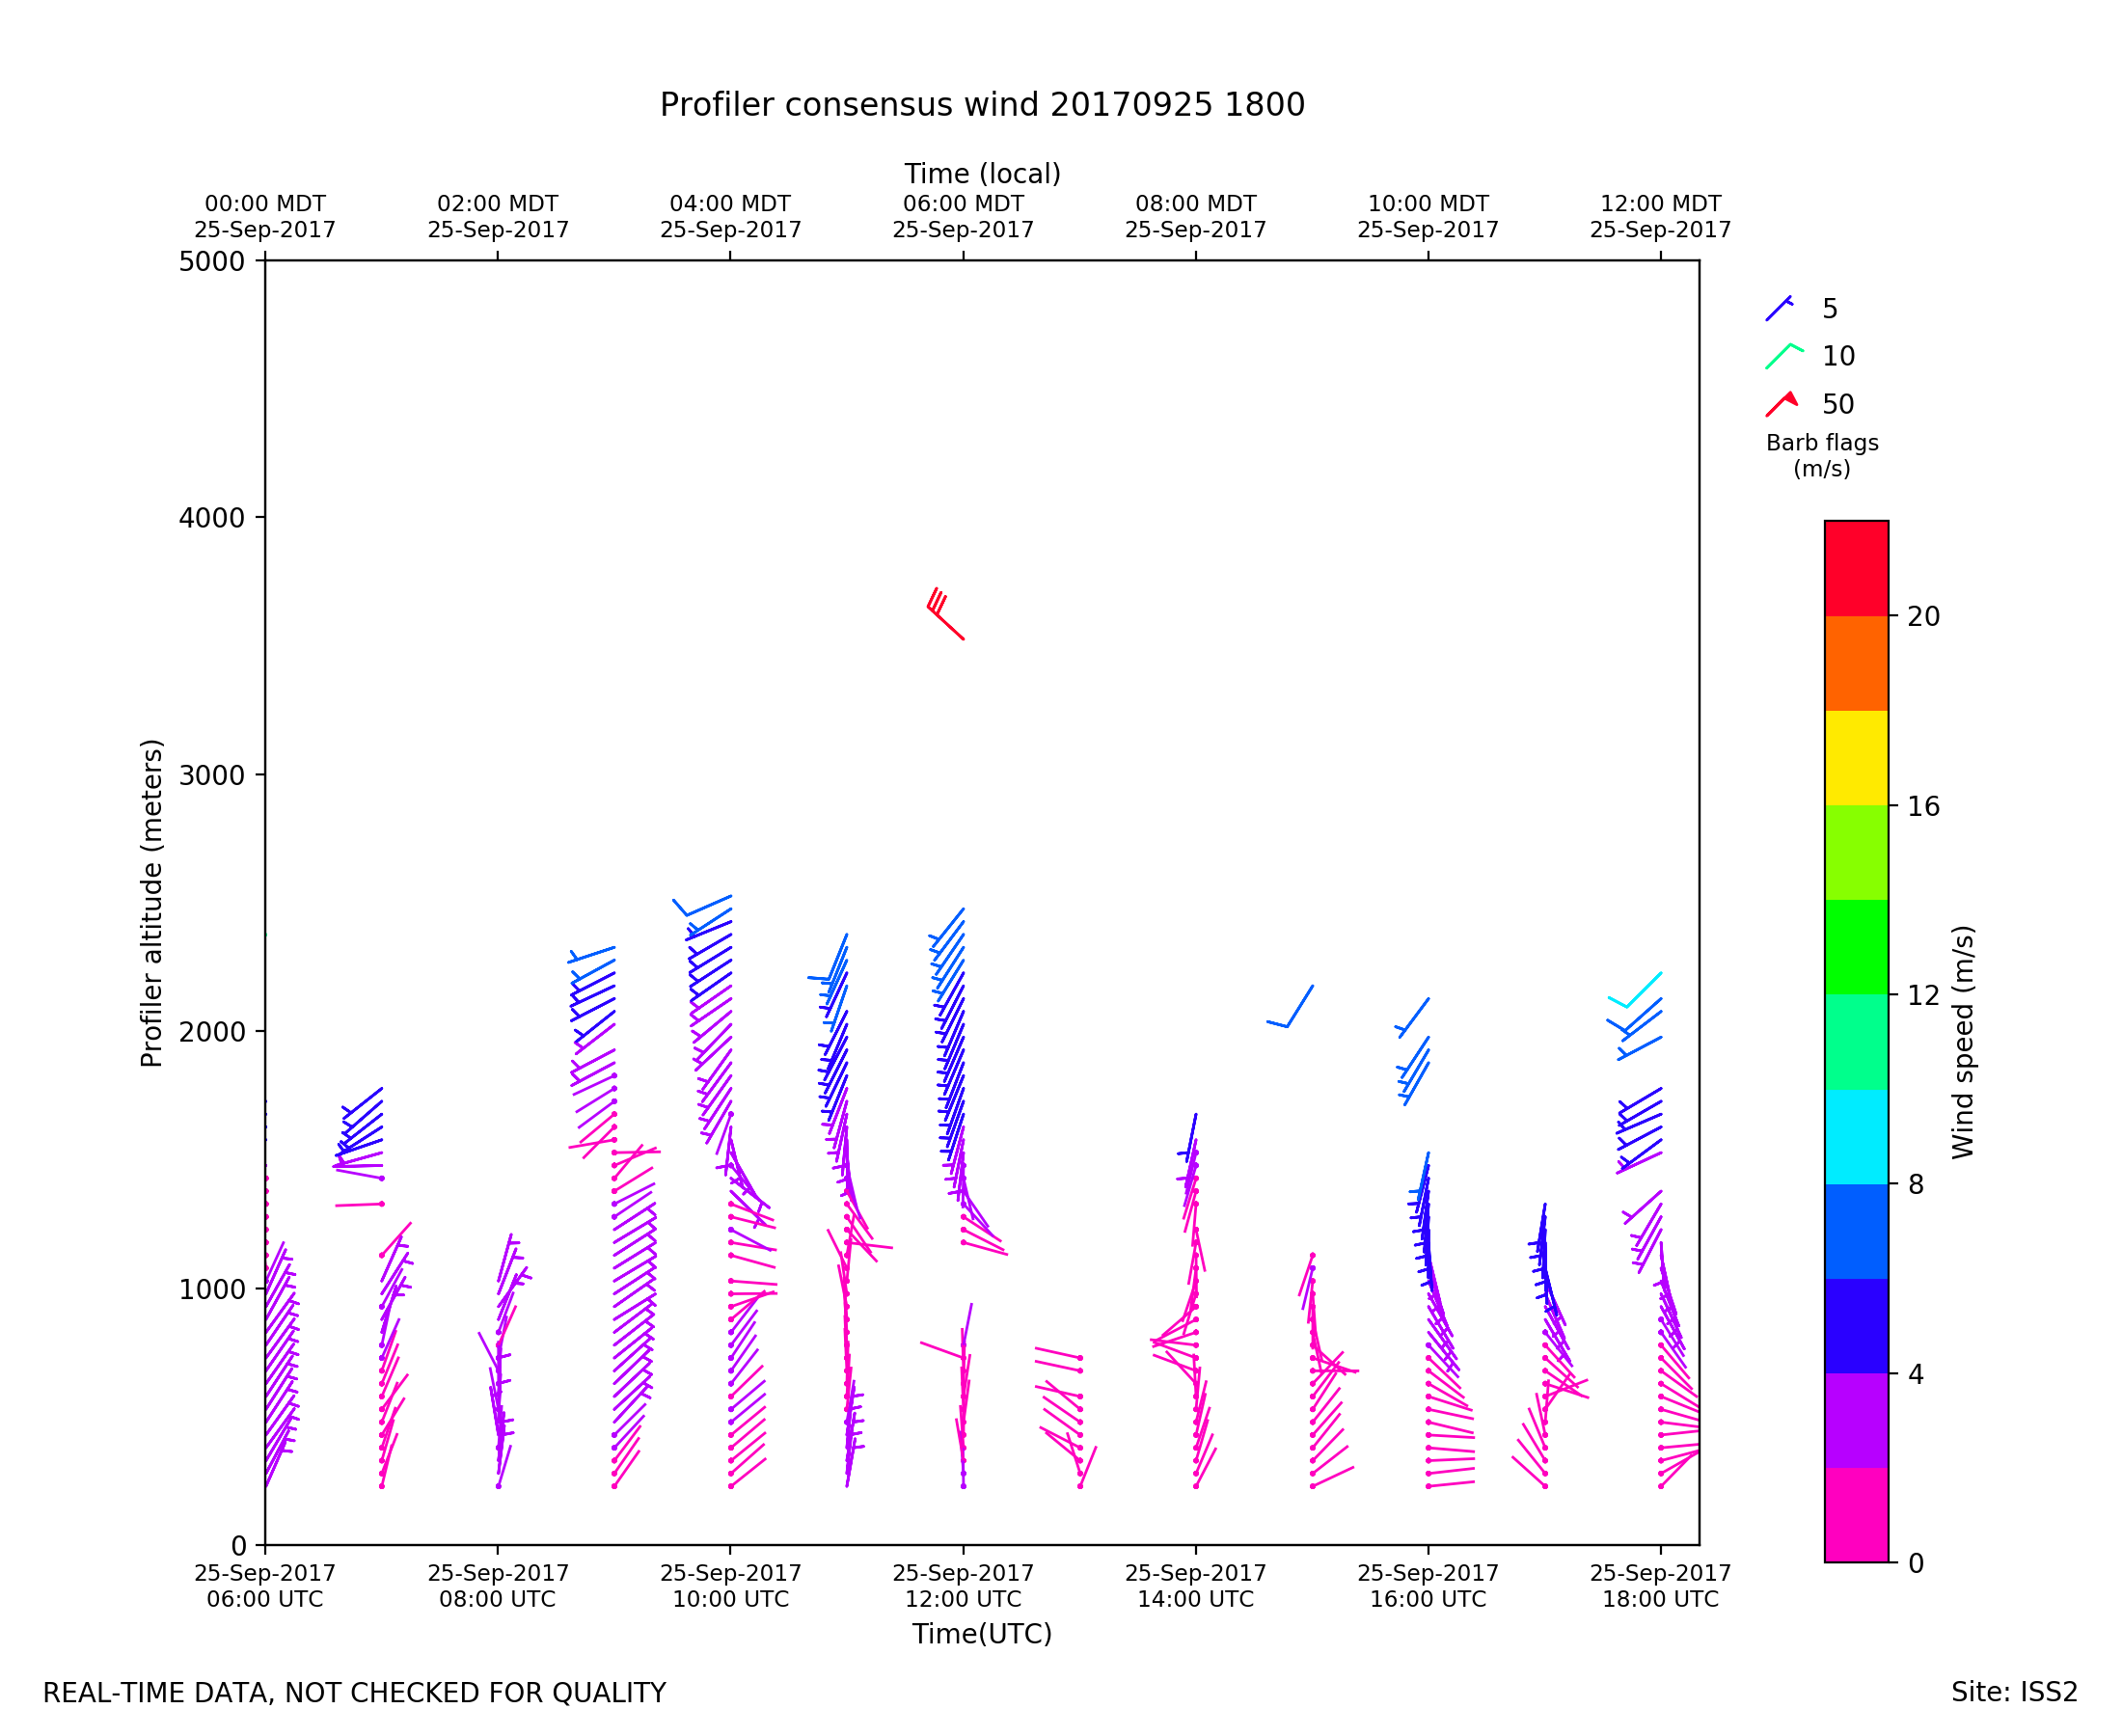Click the orange colorbar segment
The width and height of the screenshot is (2122, 1736).
pos(1856,663)
